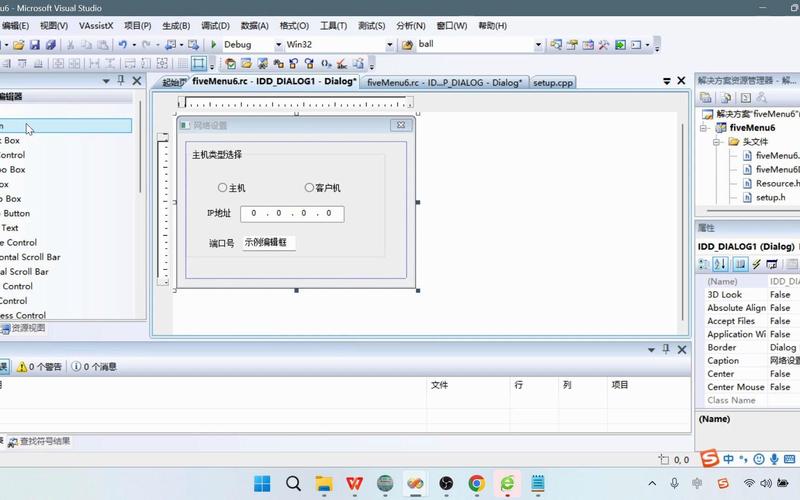Screen dimensions: 800x500
Task: Pin the error list panel pushpin
Action: click(x=666, y=349)
